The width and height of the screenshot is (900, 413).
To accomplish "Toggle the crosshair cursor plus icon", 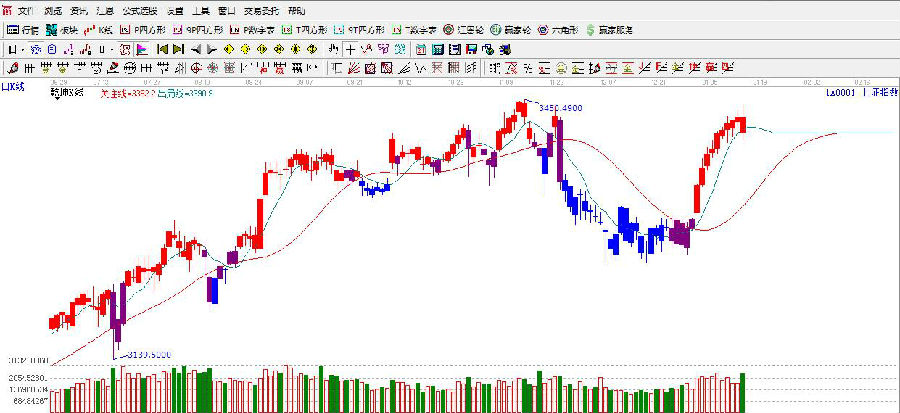I will (x=350, y=48).
